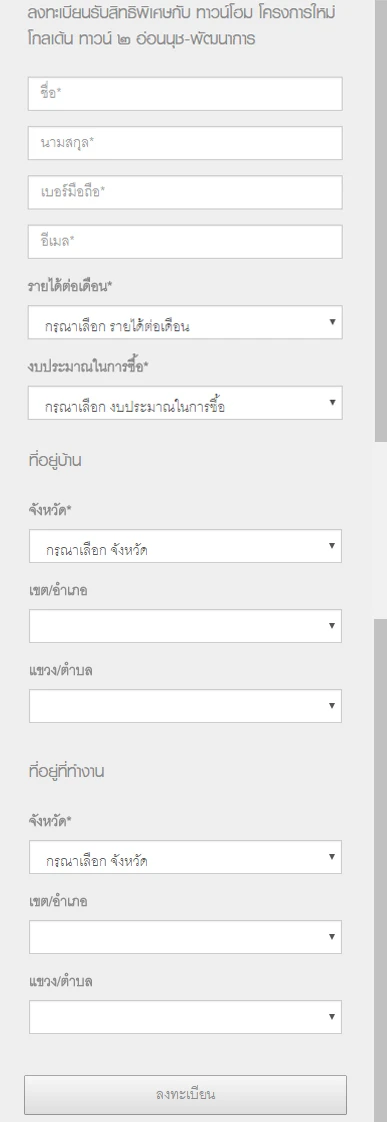387x1122 pixels.
Task: Click the arrow on purchase budget select
Action: coord(332,402)
